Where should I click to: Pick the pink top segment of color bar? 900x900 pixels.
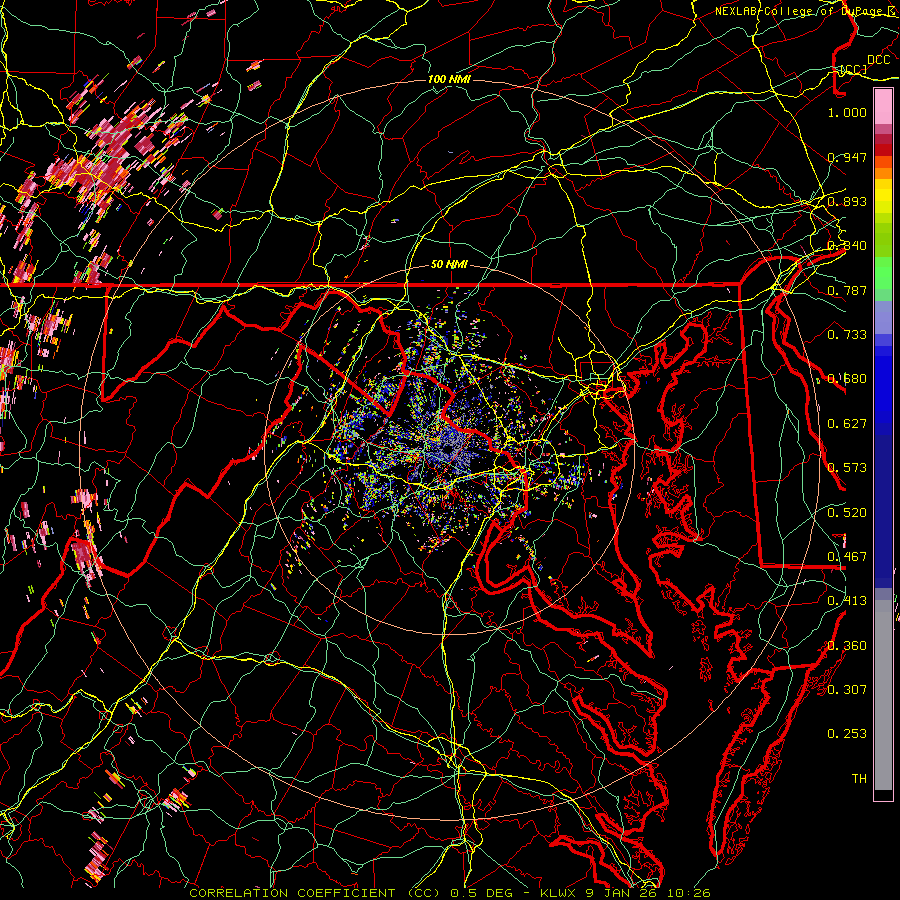click(883, 106)
